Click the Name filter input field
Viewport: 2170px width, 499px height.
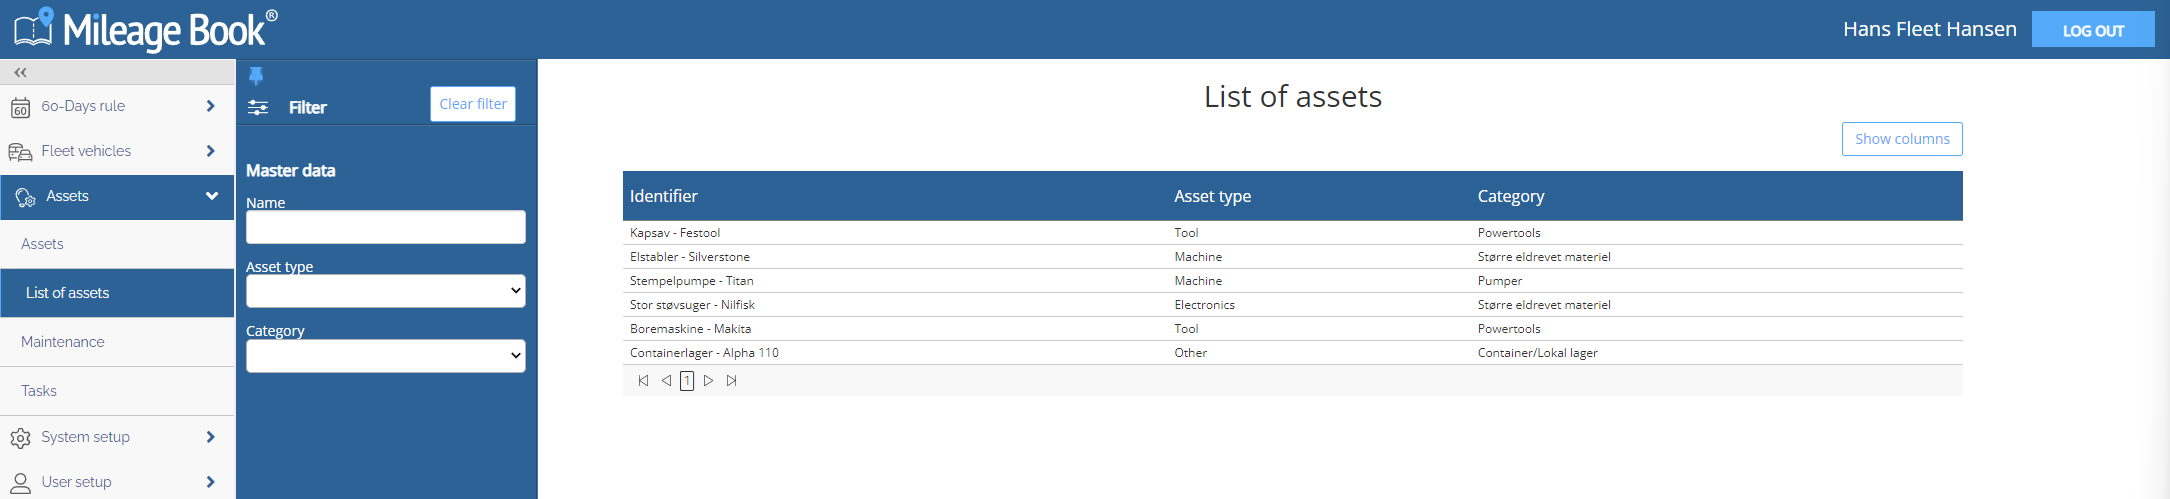(386, 227)
